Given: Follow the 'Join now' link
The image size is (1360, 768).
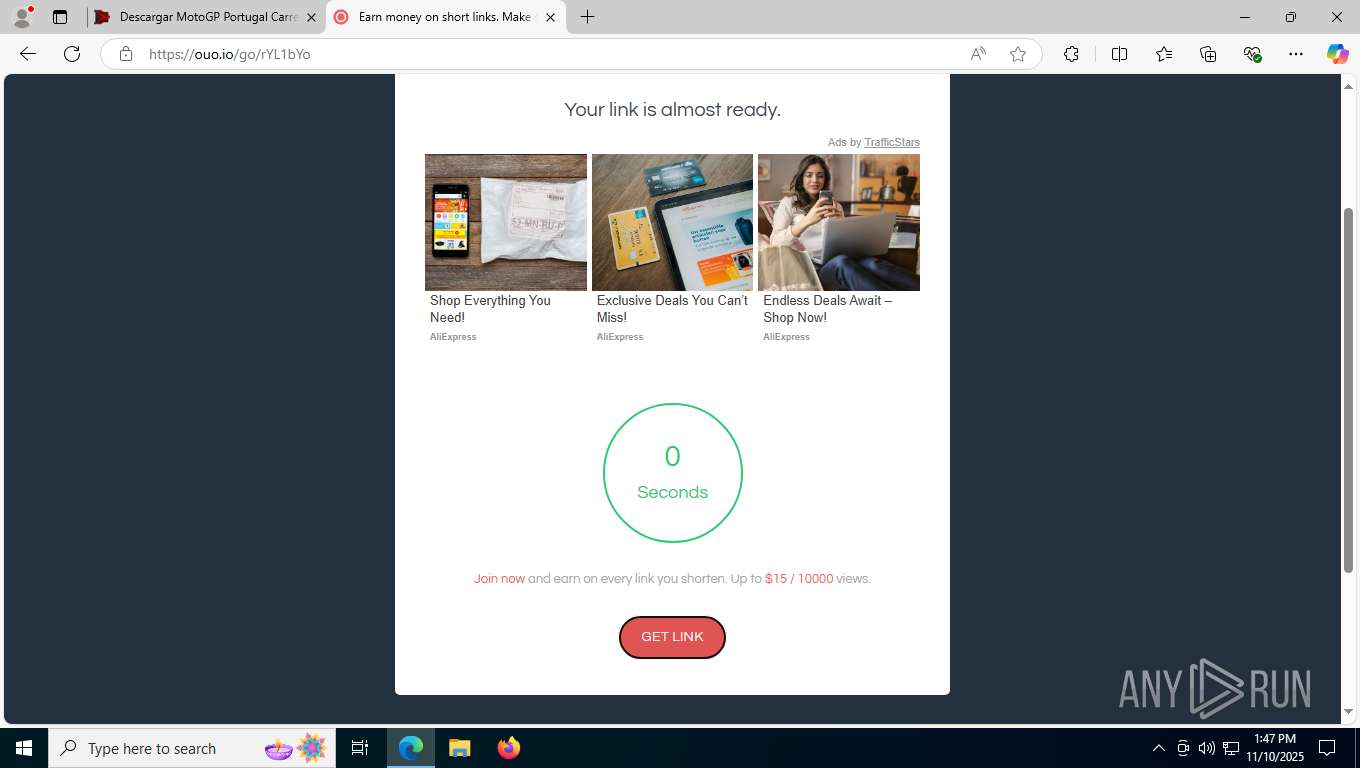Looking at the screenshot, I should (499, 579).
